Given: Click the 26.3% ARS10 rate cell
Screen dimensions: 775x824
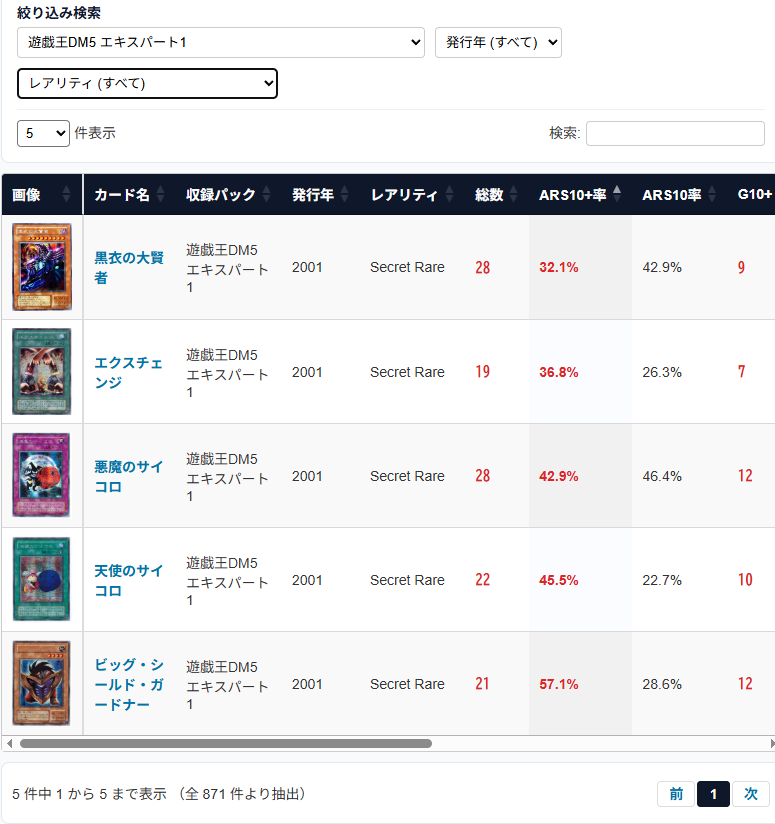Looking at the screenshot, I should click(x=662, y=373).
